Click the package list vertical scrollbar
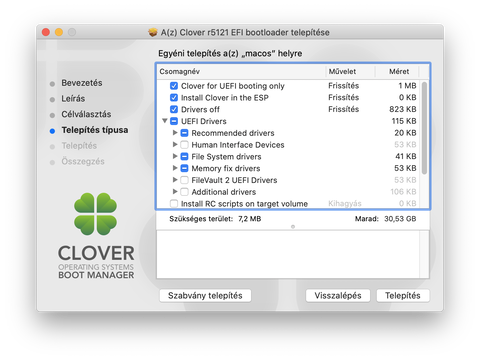Screen dimensions: 480x360 click(x=424, y=128)
